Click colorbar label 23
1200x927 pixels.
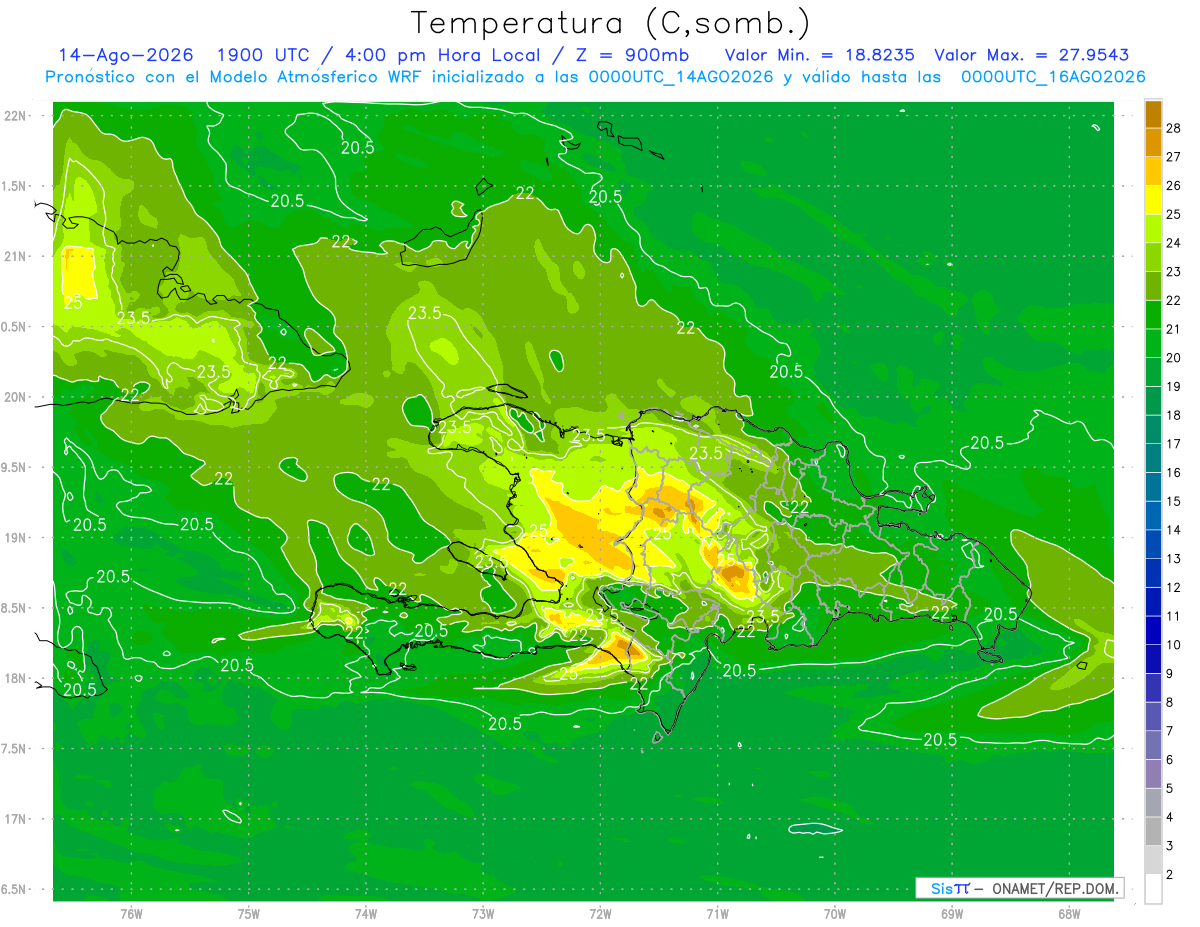tap(1174, 271)
